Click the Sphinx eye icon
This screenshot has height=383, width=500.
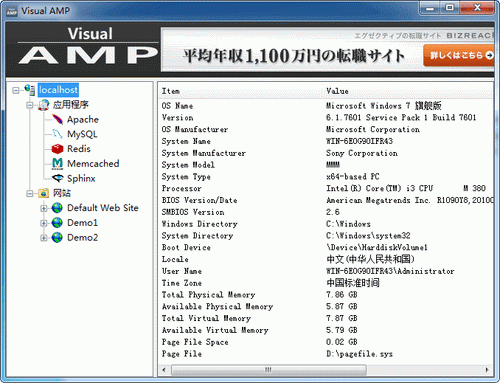tap(57, 179)
